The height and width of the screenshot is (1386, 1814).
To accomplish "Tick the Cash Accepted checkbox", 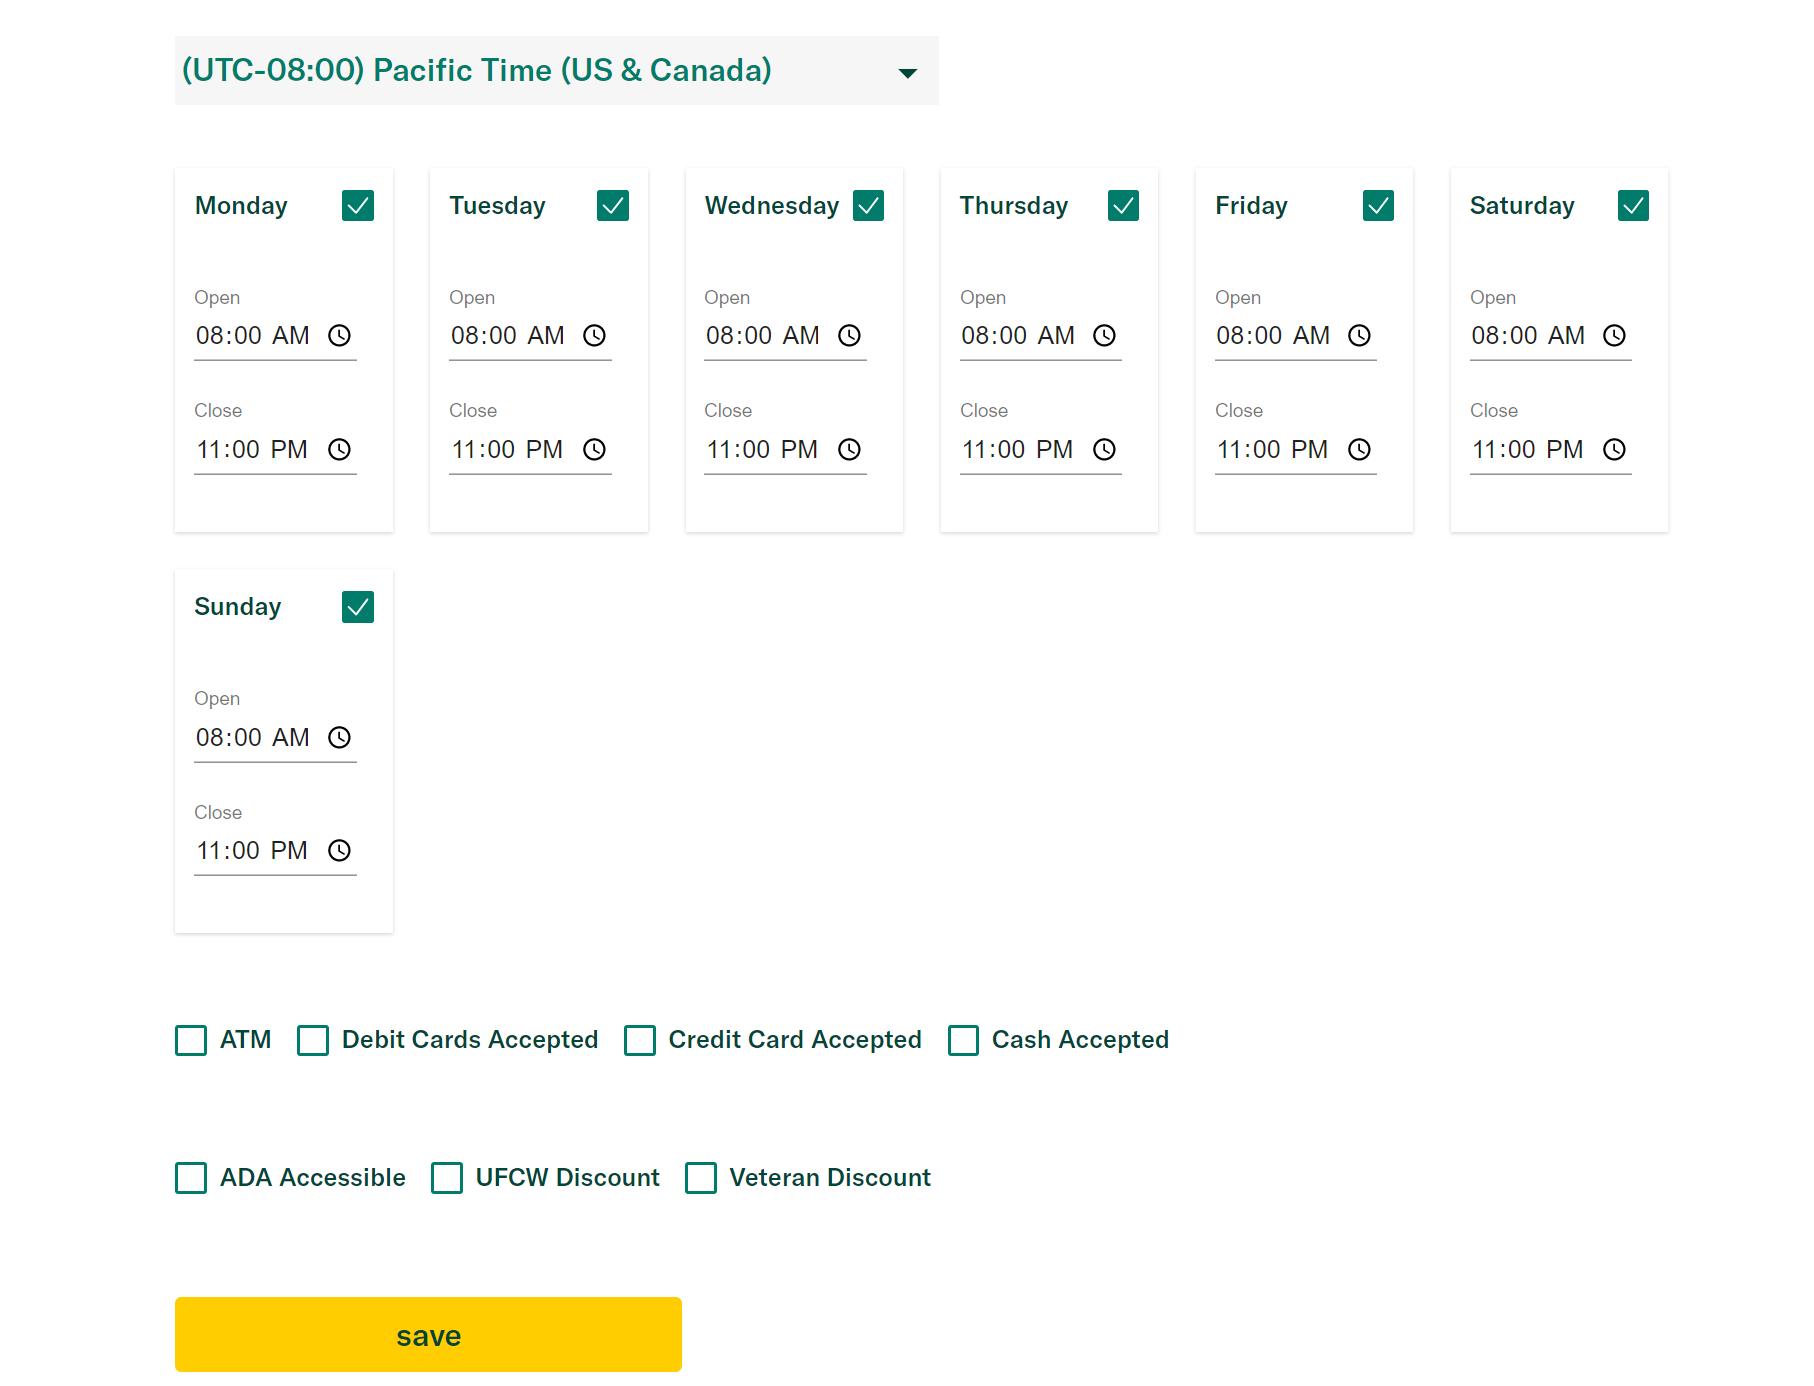I will [x=964, y=1040].
